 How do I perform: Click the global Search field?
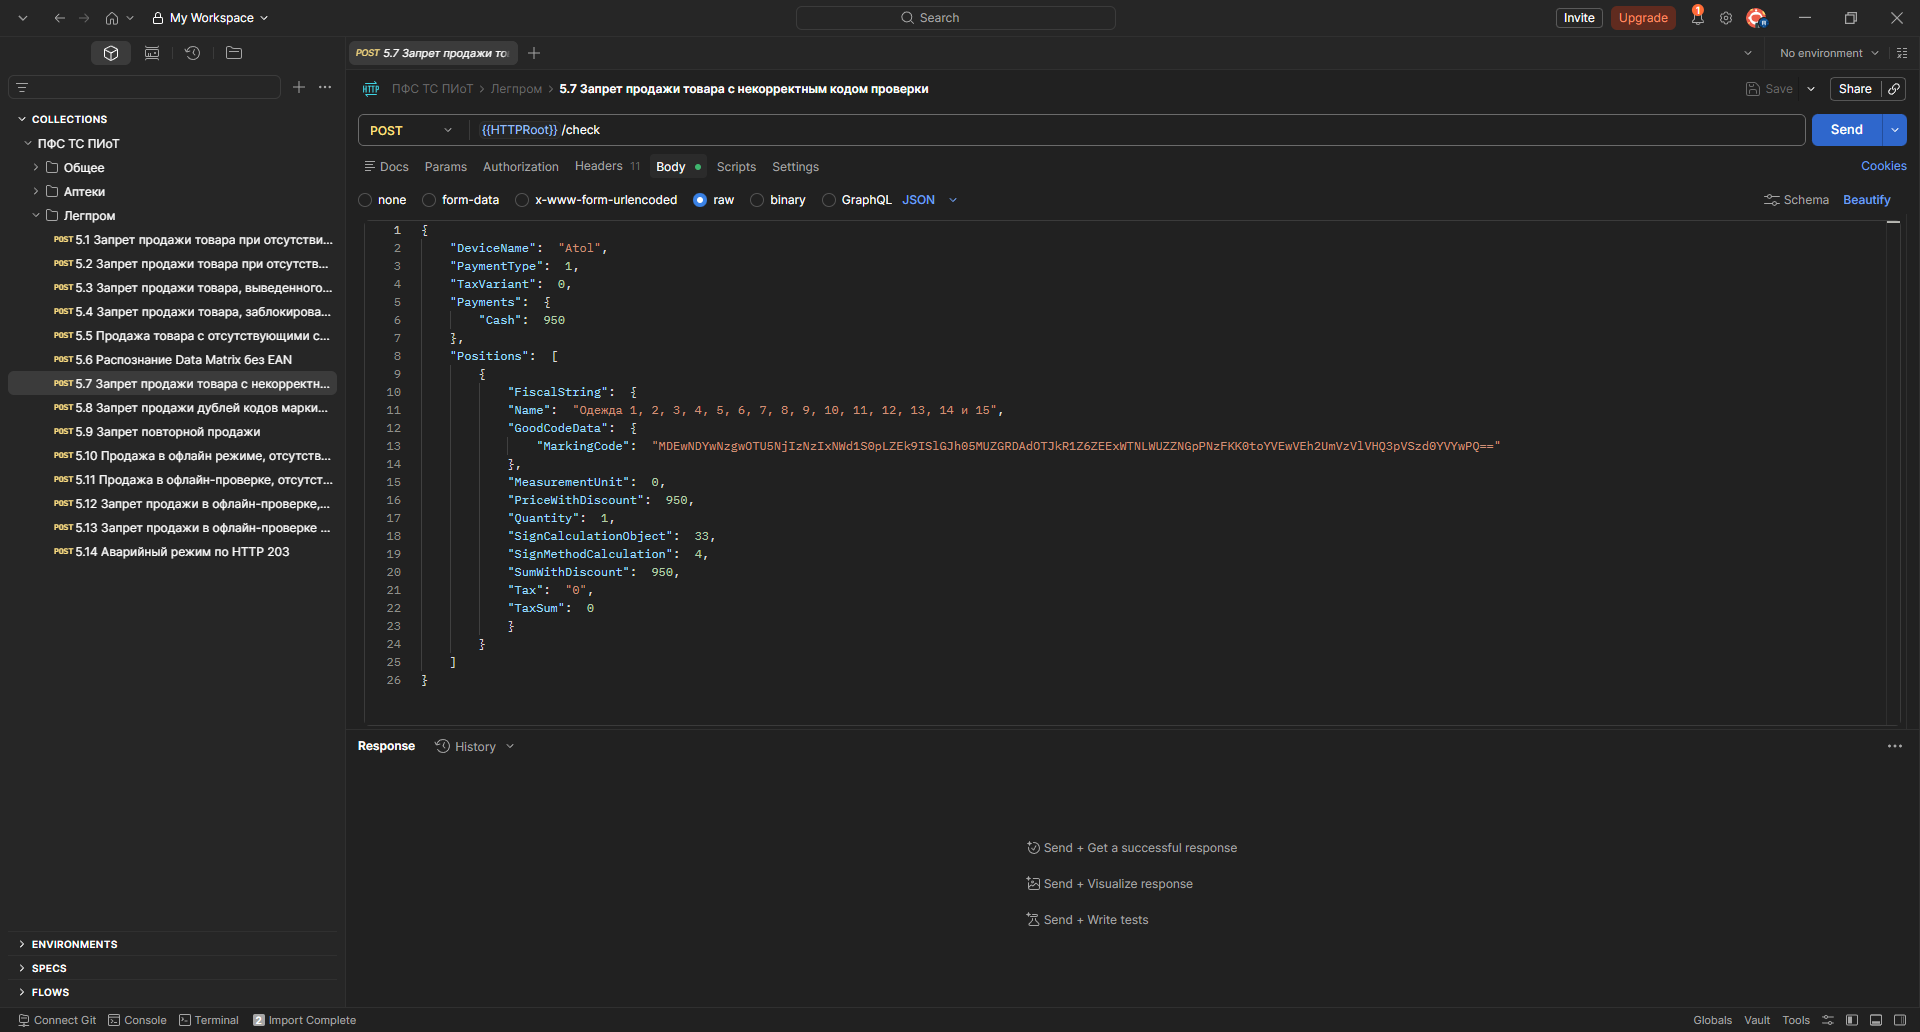(955, 18)
